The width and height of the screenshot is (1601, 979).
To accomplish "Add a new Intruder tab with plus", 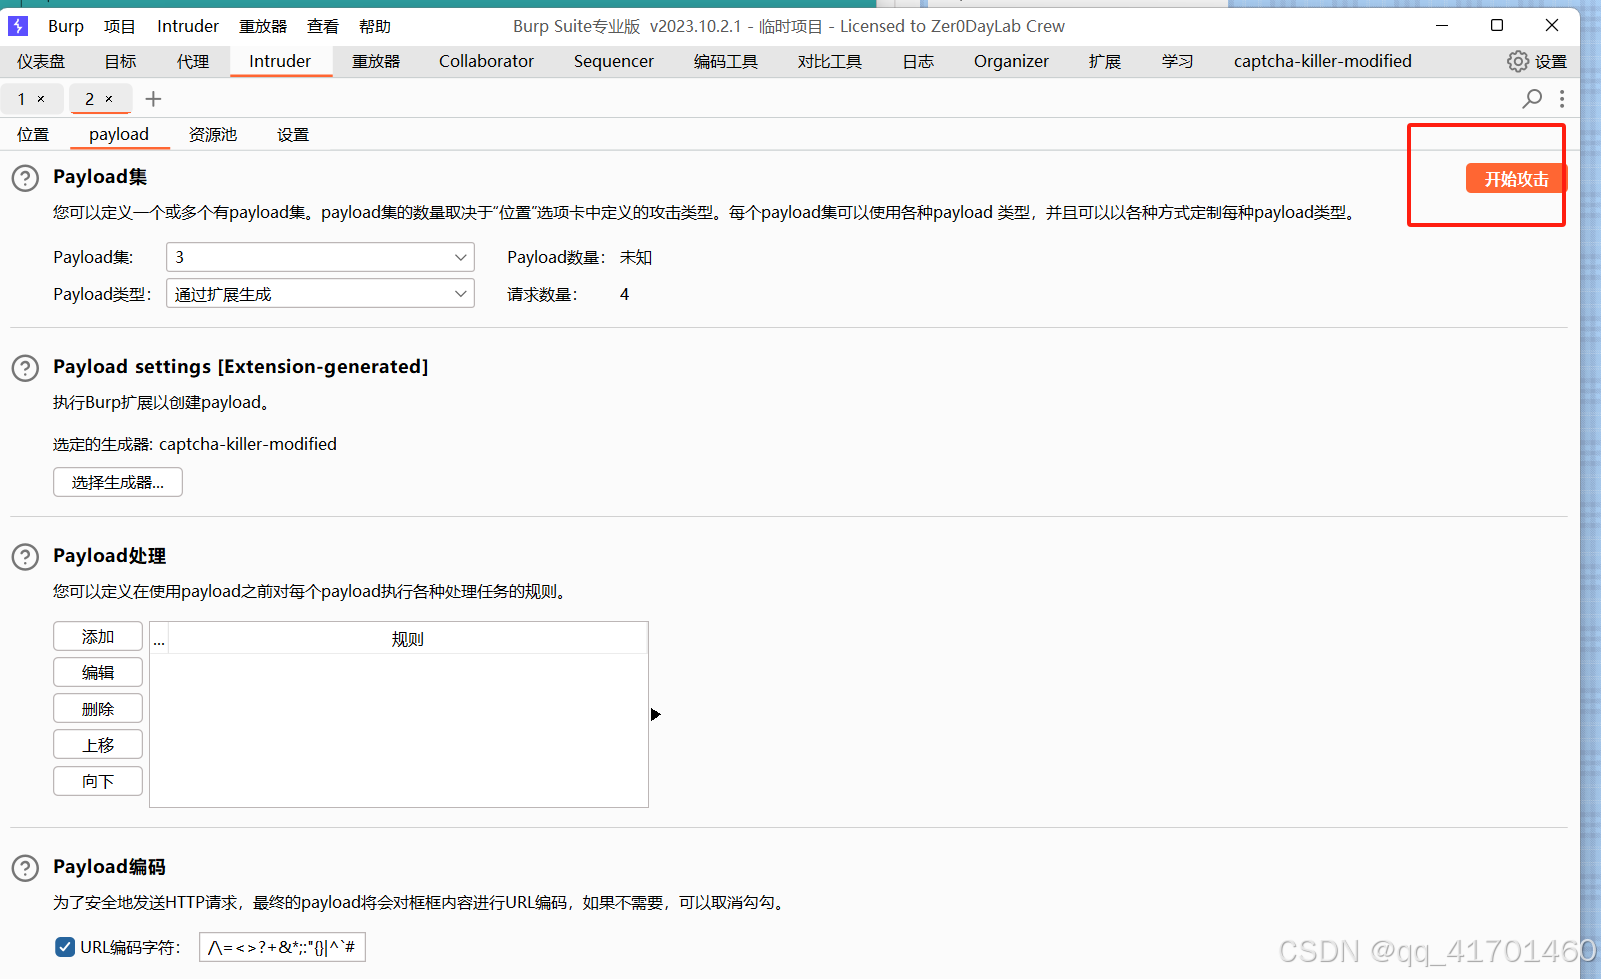I will coord(153,98).
